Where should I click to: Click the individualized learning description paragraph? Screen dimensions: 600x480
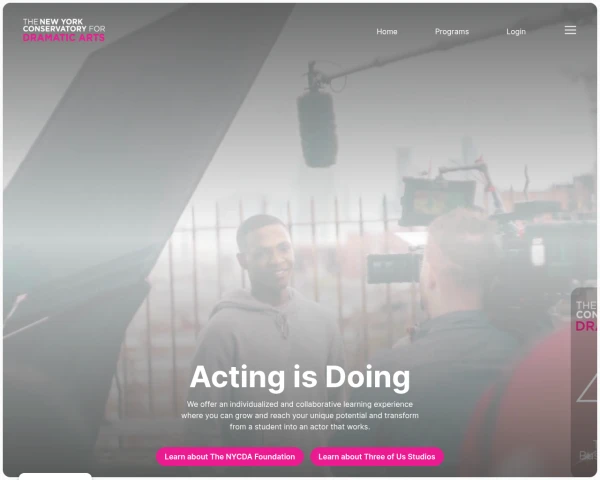(x=300, y=415)
